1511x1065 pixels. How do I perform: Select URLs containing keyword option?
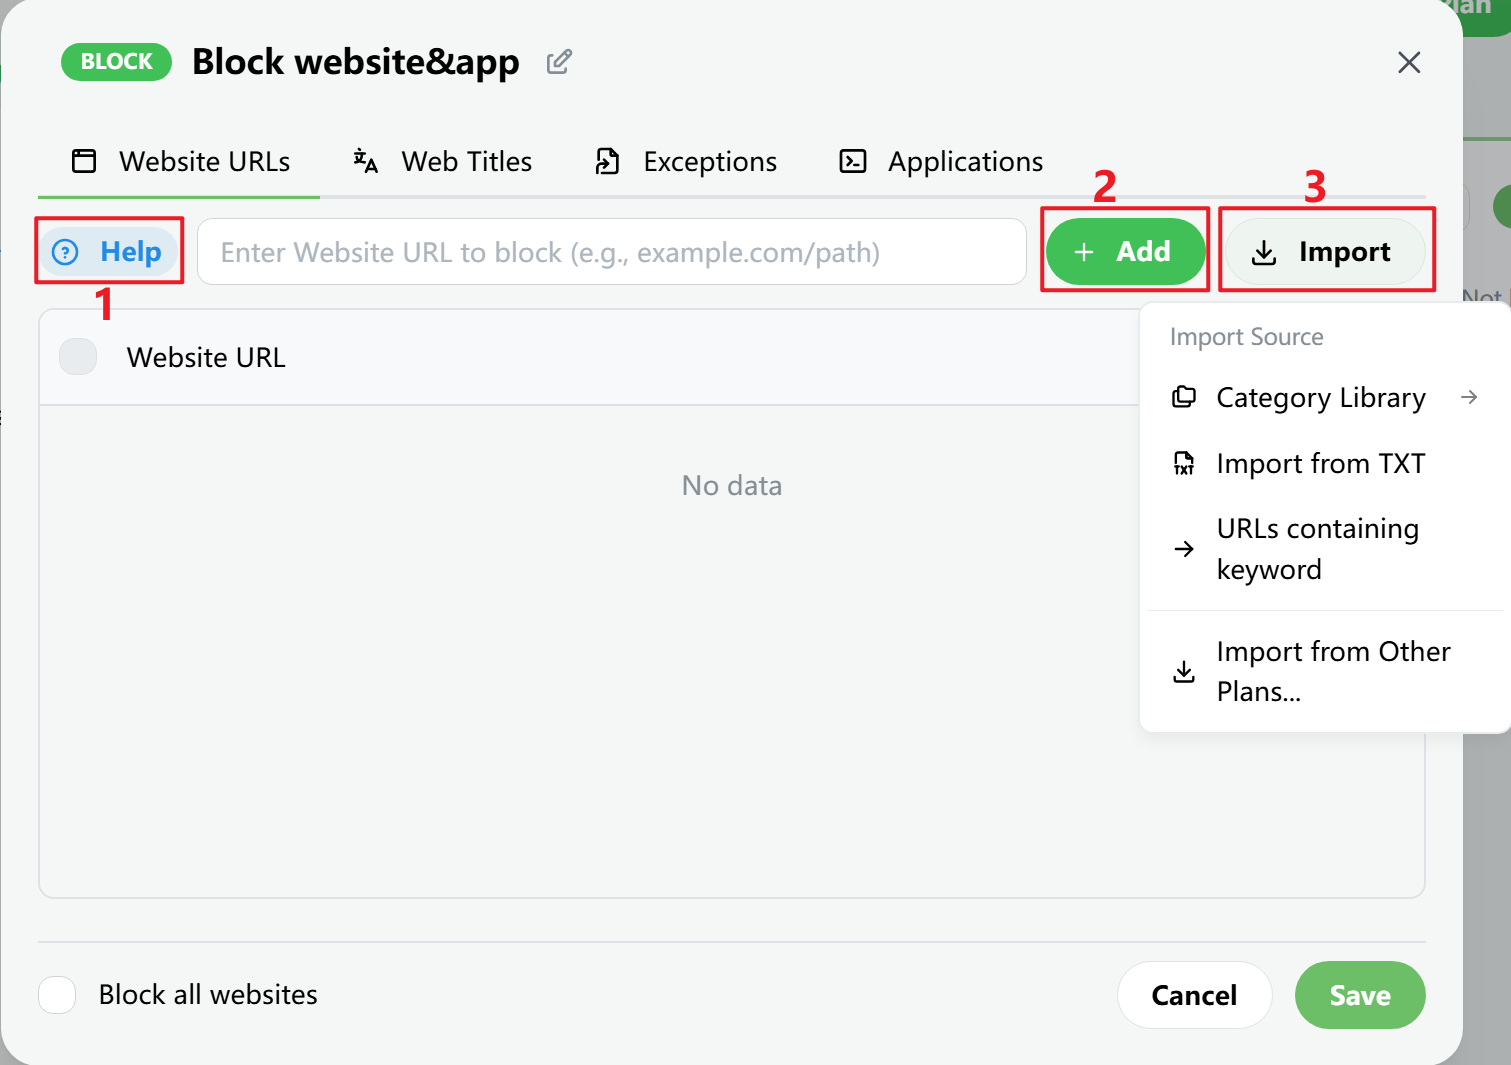[1325, 549]
